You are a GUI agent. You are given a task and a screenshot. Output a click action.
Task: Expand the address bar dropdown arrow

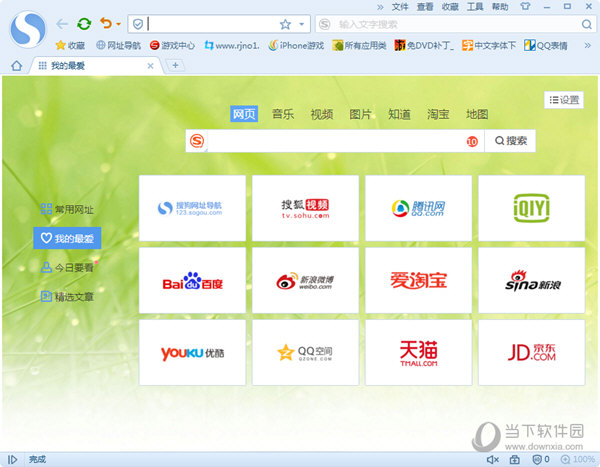click(x=301, y=24)
